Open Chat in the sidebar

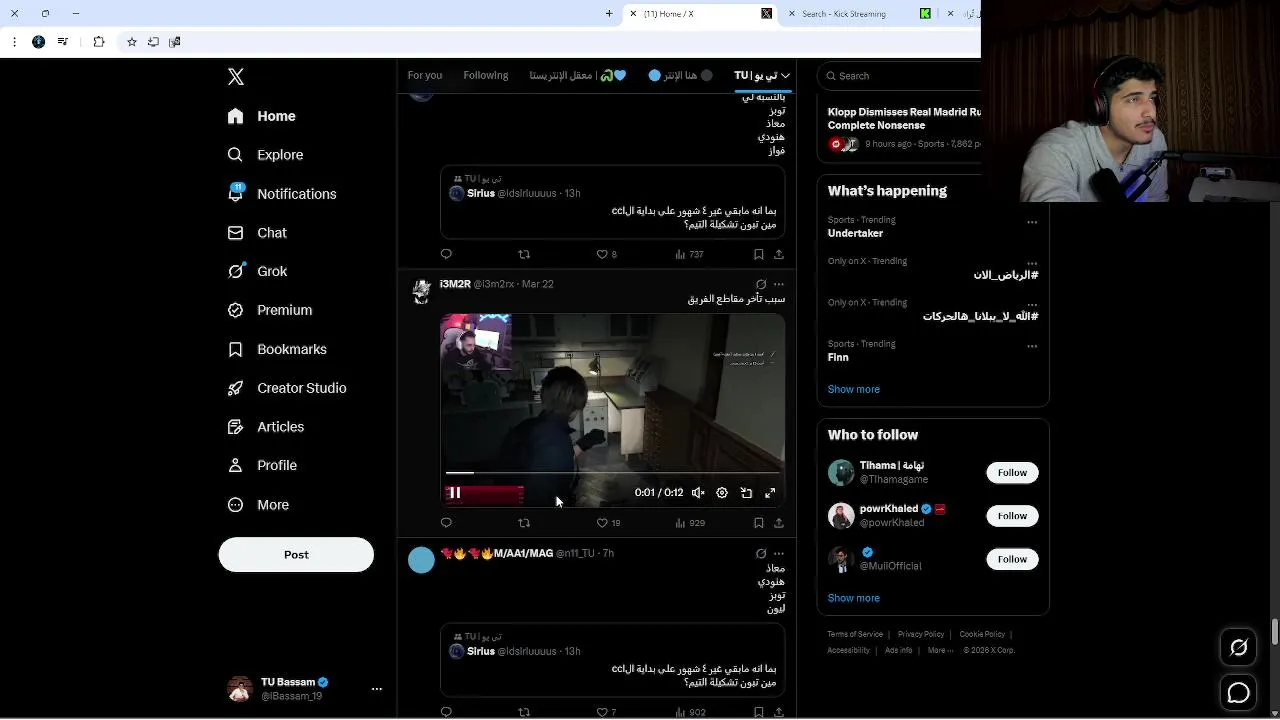[257, 233]
